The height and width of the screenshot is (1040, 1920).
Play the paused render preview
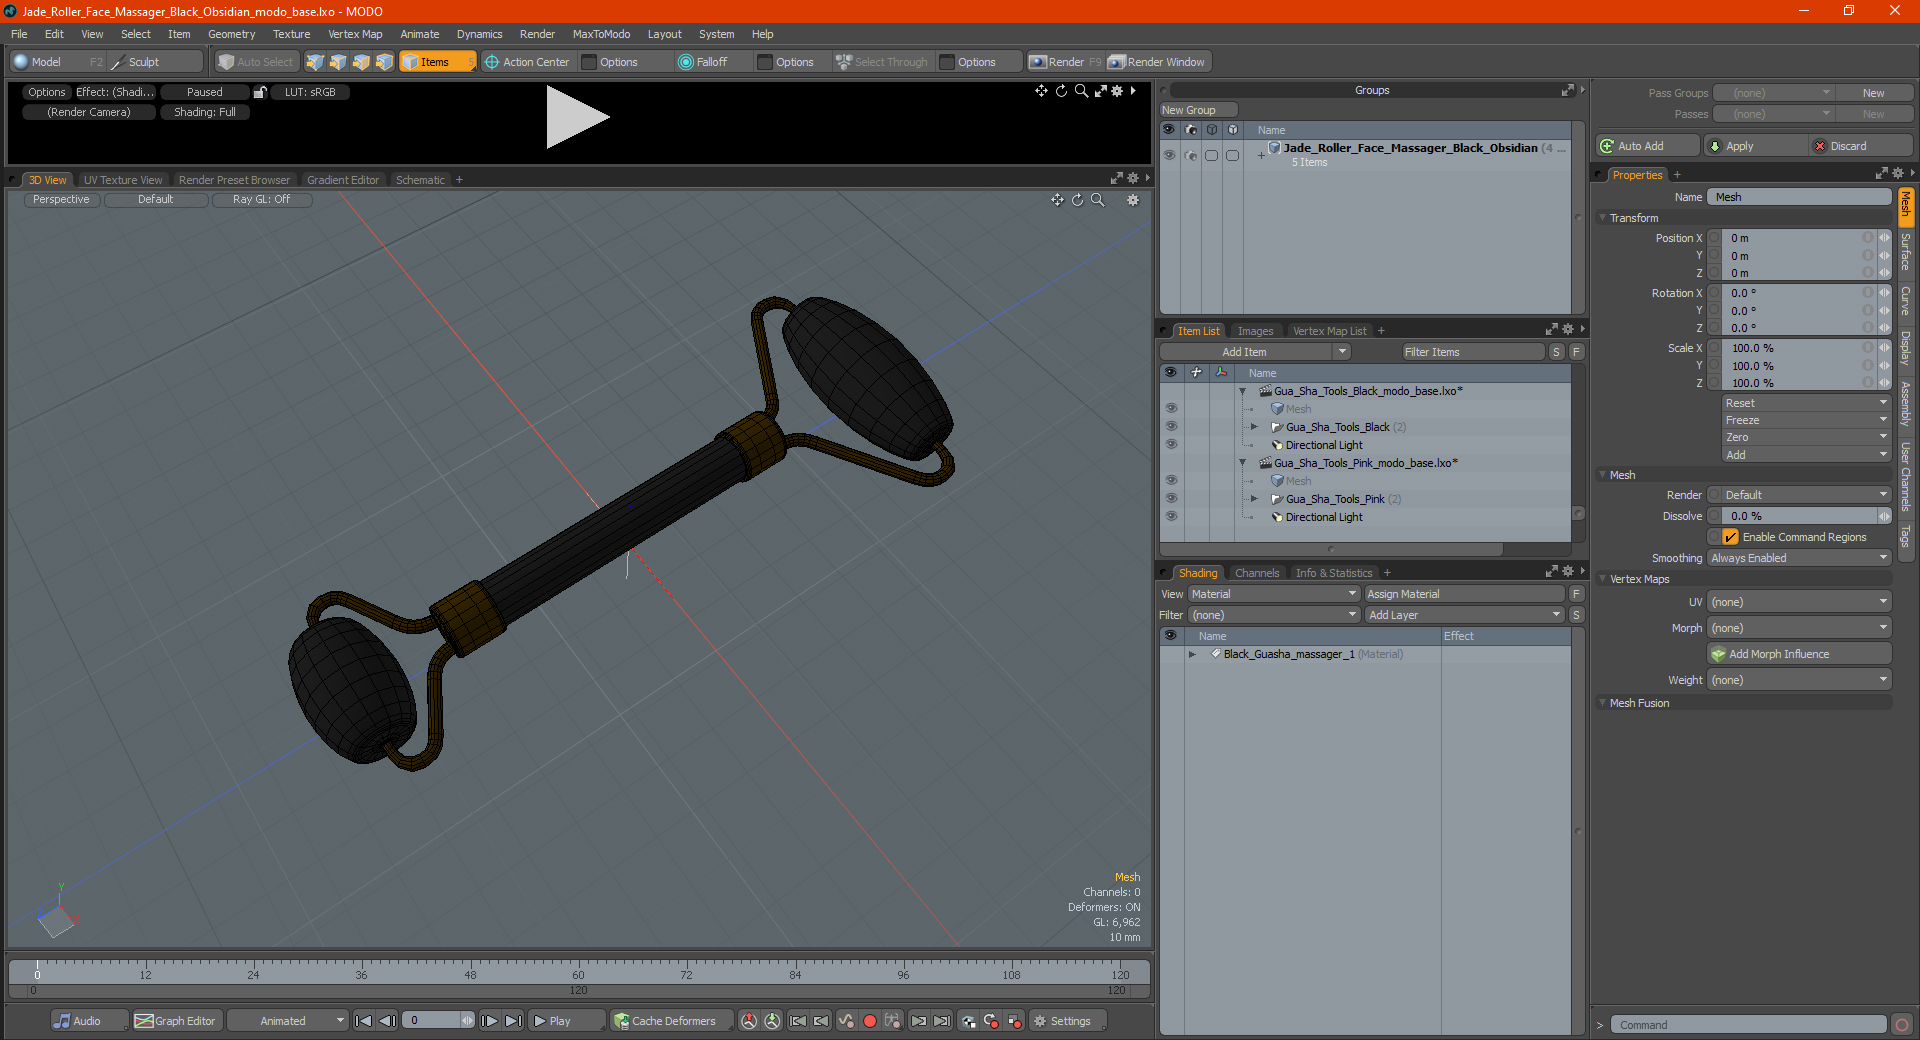[577, 117]
